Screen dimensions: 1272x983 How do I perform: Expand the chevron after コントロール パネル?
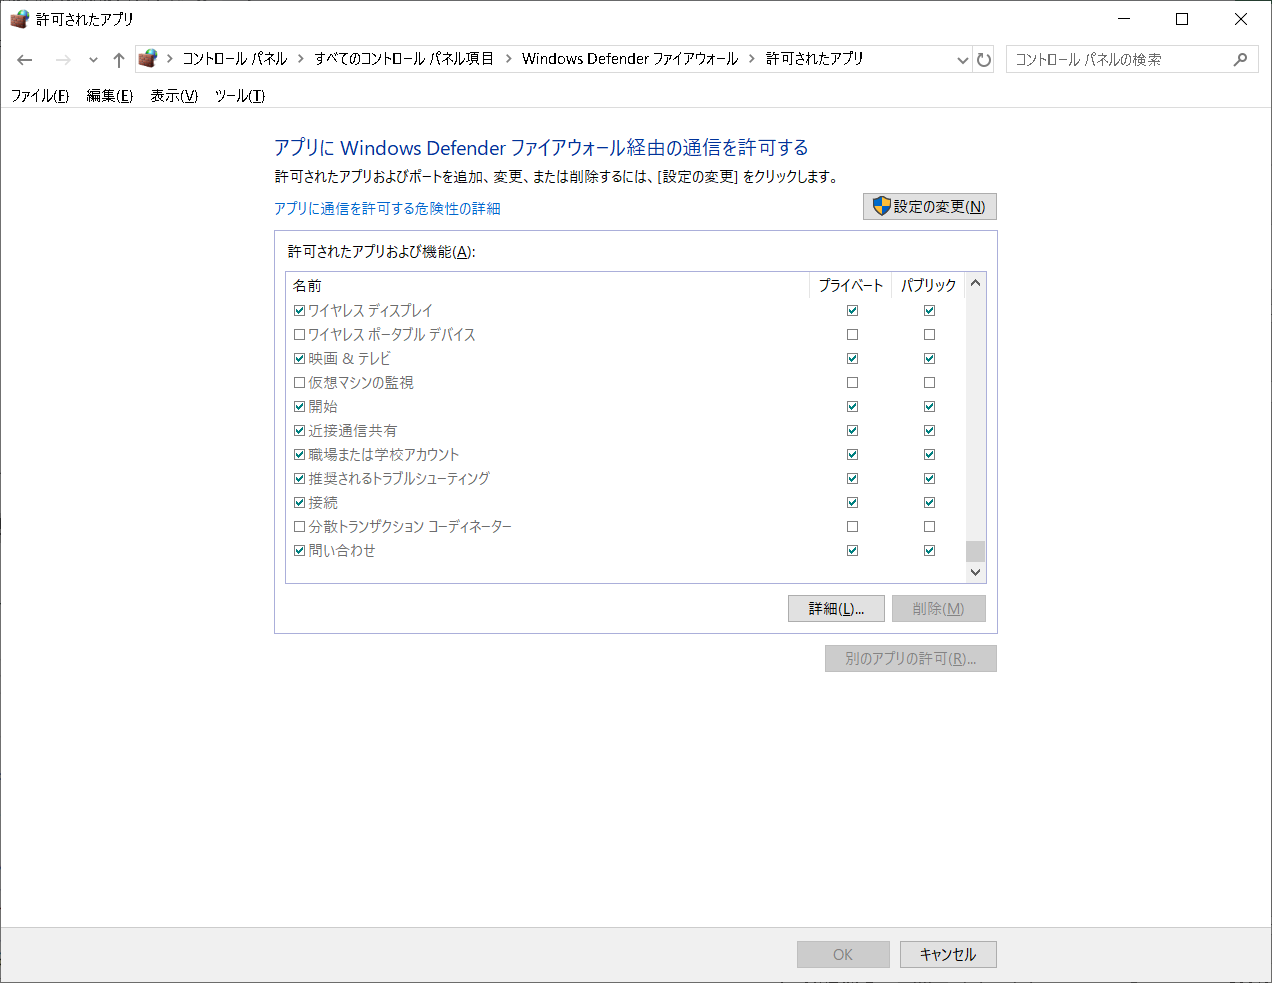coord(300,59)
